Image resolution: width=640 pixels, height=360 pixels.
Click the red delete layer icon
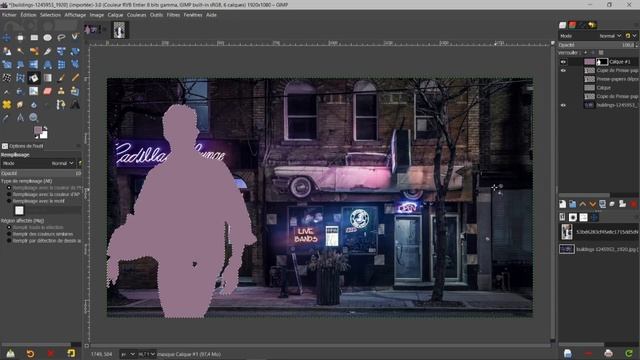click(633, 204)
